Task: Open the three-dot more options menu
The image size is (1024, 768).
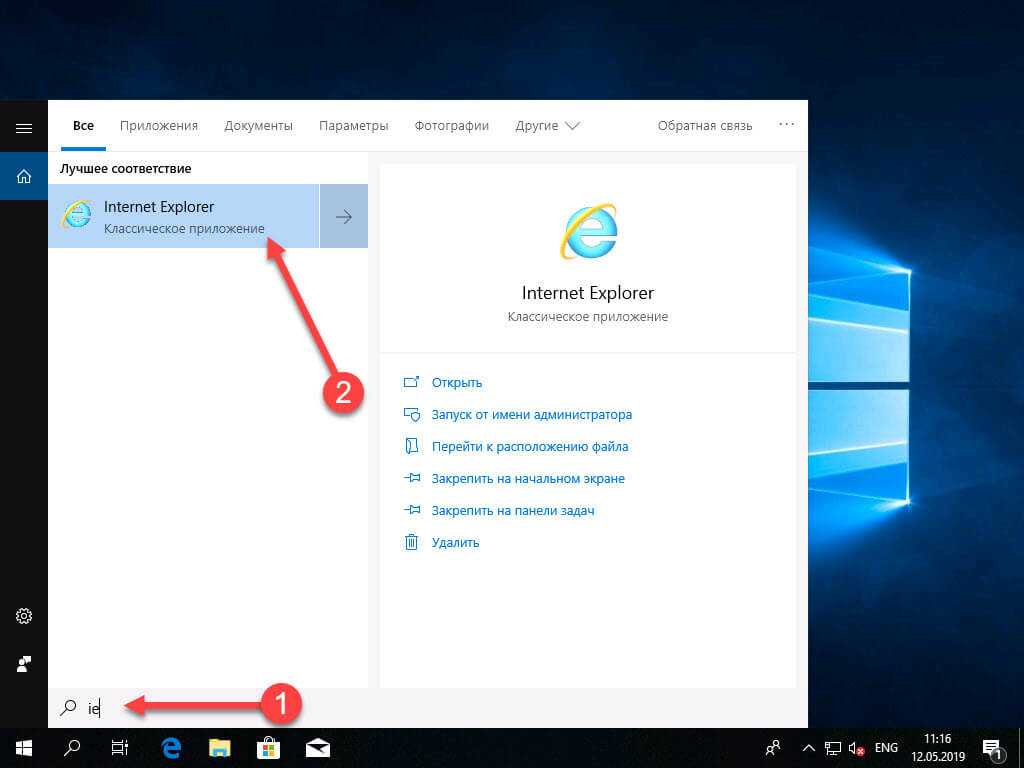Action: click(x=786, y=126)
